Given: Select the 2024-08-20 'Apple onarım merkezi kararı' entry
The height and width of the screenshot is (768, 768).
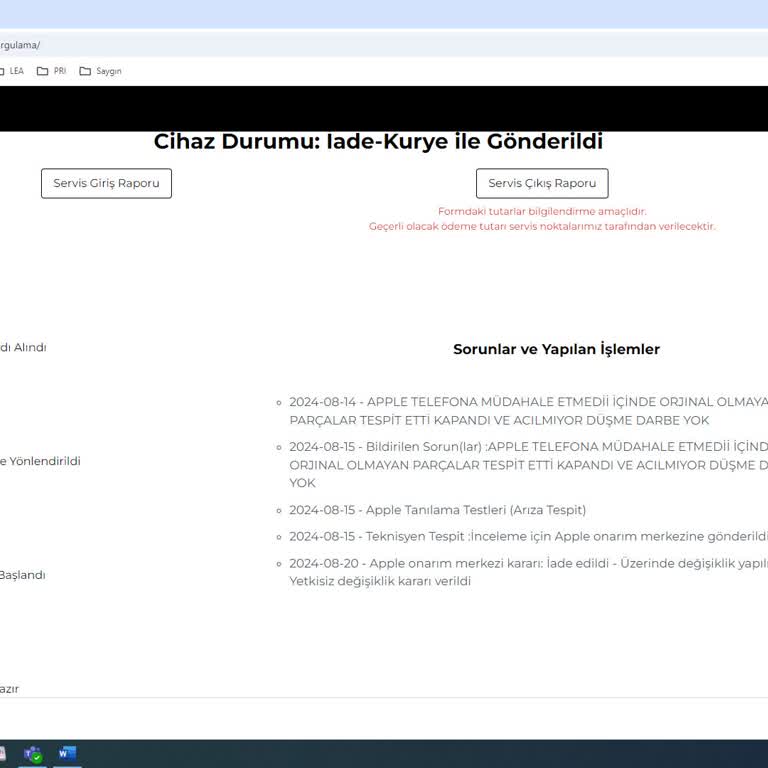Looking at the screenshot, I should coord(528,572).
